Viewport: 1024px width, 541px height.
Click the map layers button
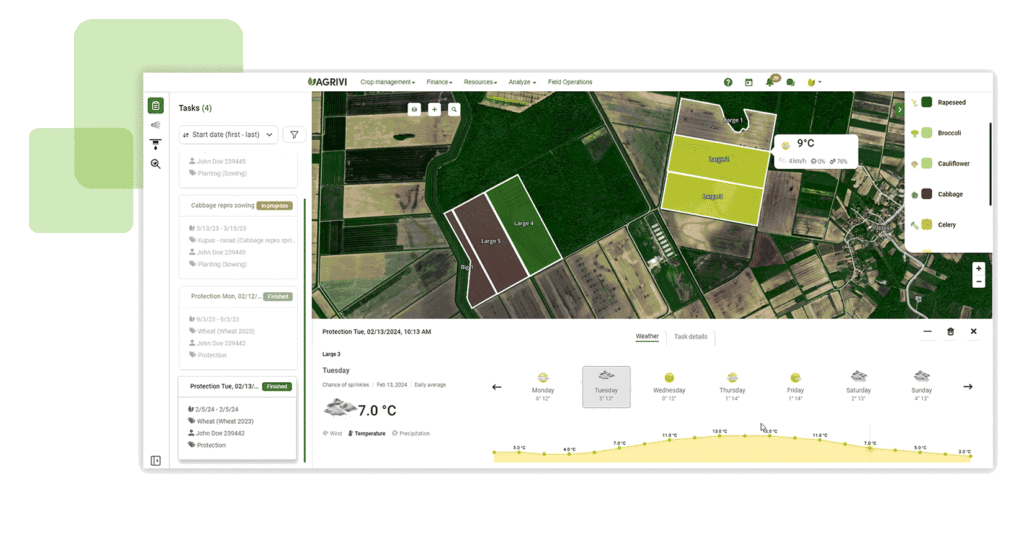coord(414,109)
